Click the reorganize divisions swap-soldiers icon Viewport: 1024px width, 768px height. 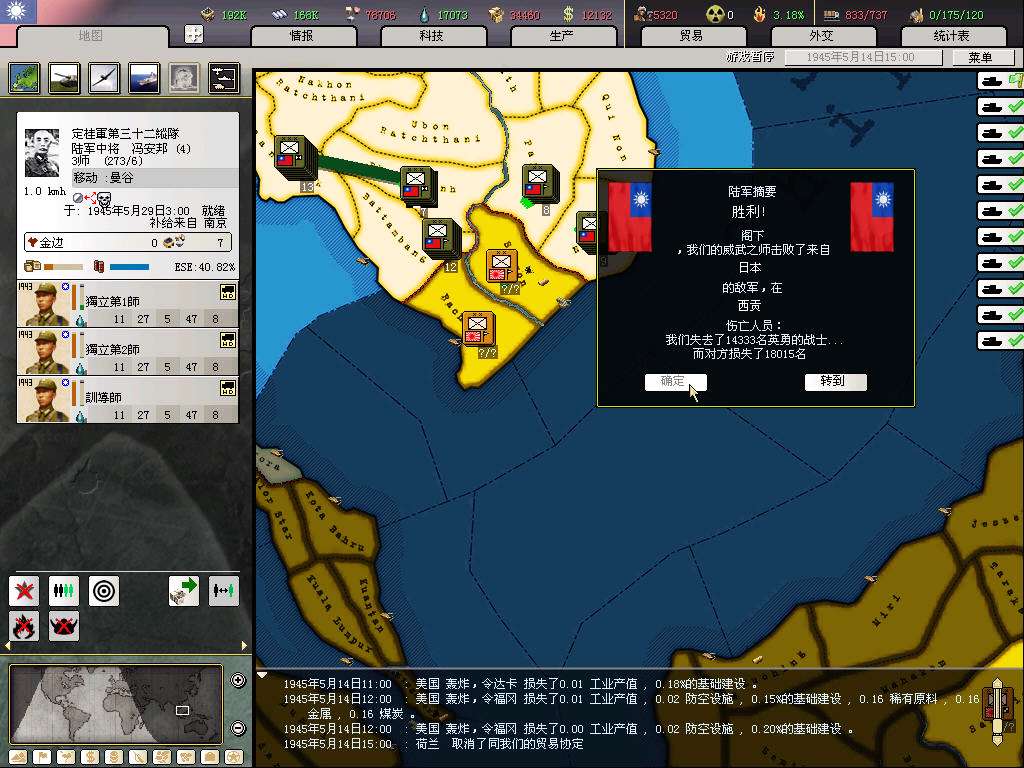tap(224, 591)
